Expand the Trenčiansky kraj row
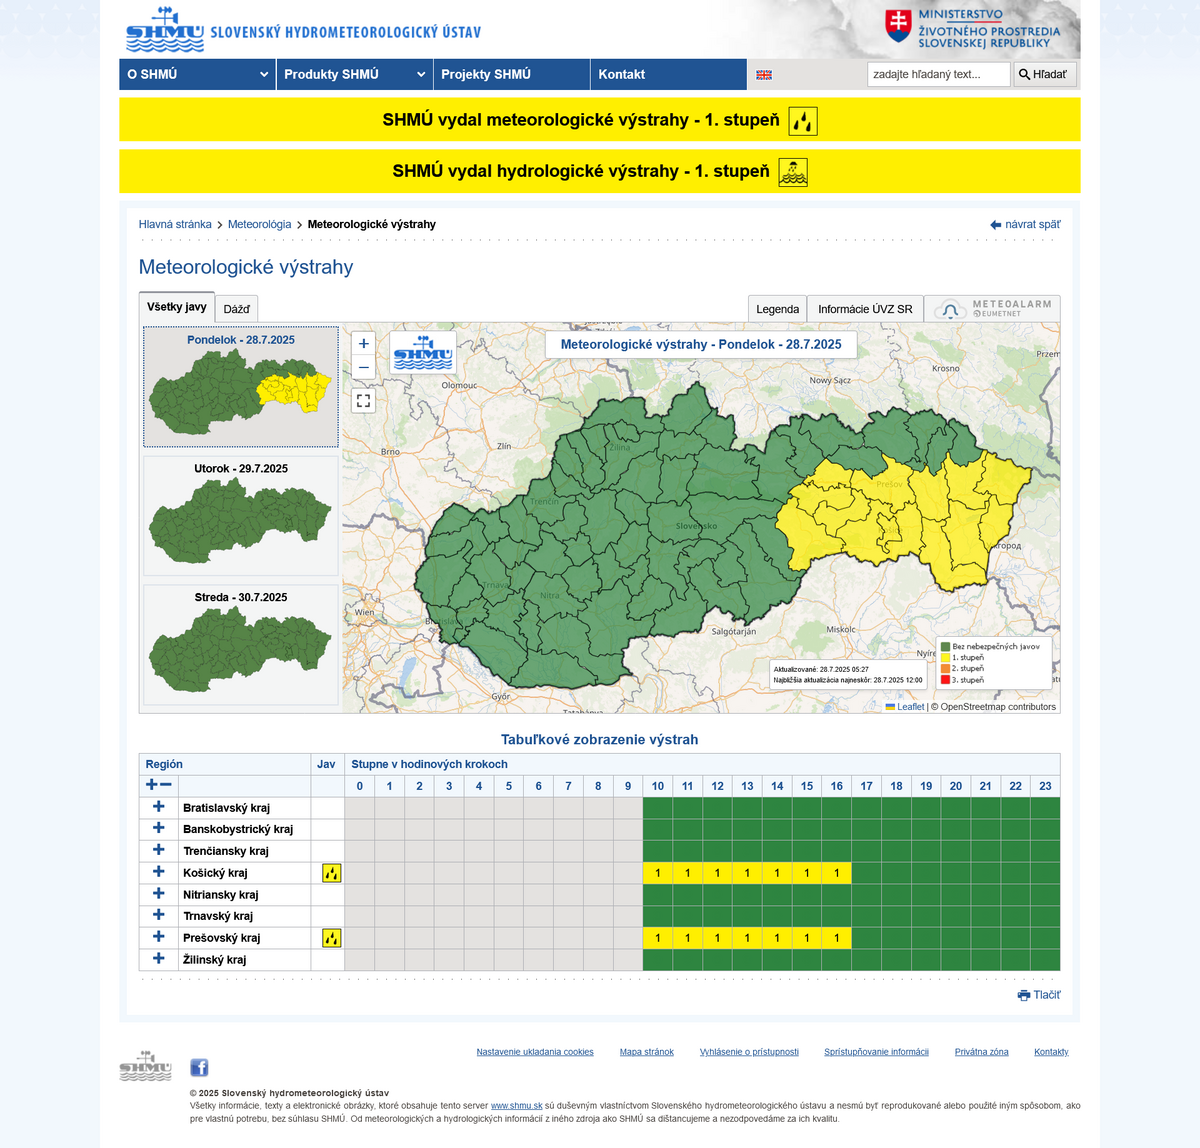The image size is (1200, 1148). point(158,850)
